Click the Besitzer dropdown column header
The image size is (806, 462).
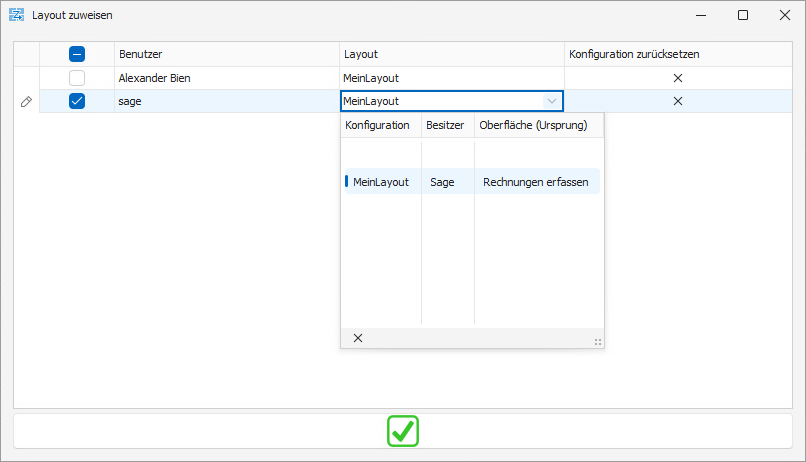pyautogui.click(x=446, y=125)
